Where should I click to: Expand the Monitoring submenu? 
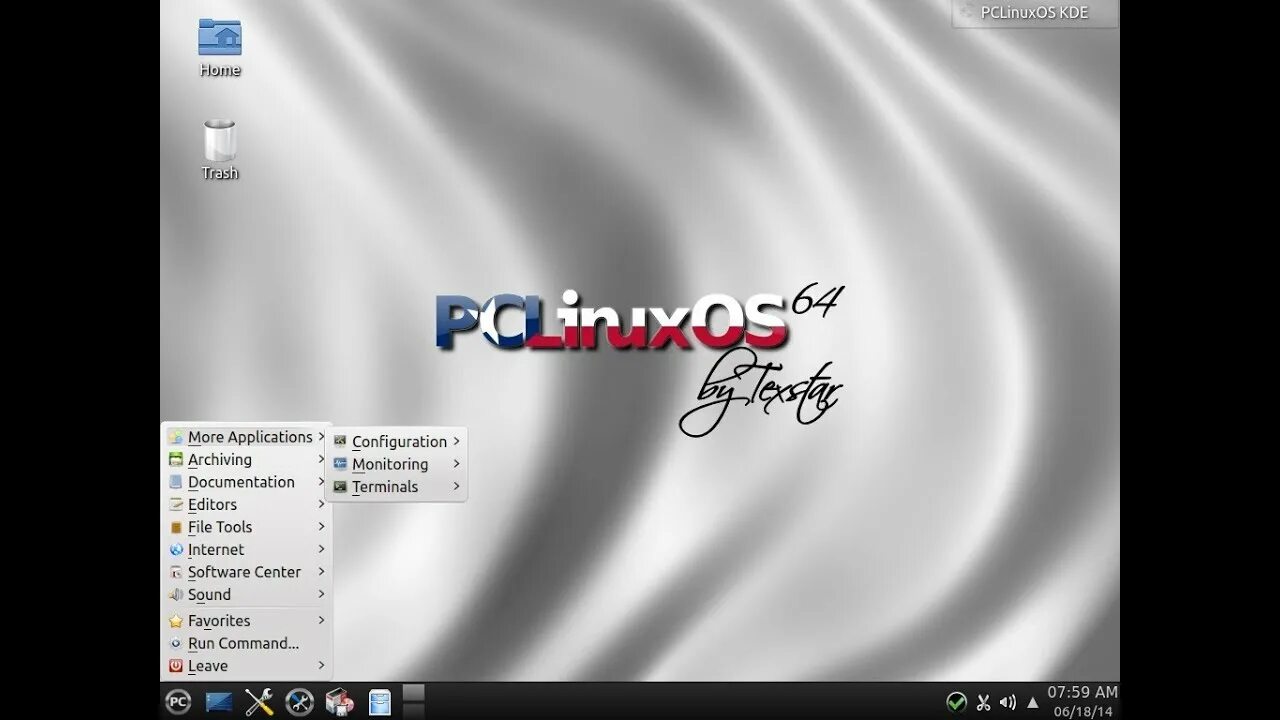pos(396,464)
